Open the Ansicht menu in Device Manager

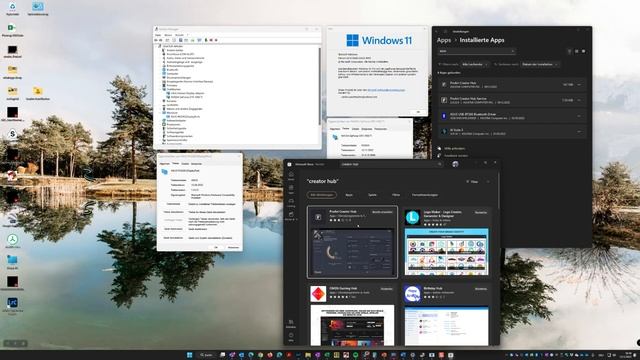pyautogui.click(x=180, y=35)
